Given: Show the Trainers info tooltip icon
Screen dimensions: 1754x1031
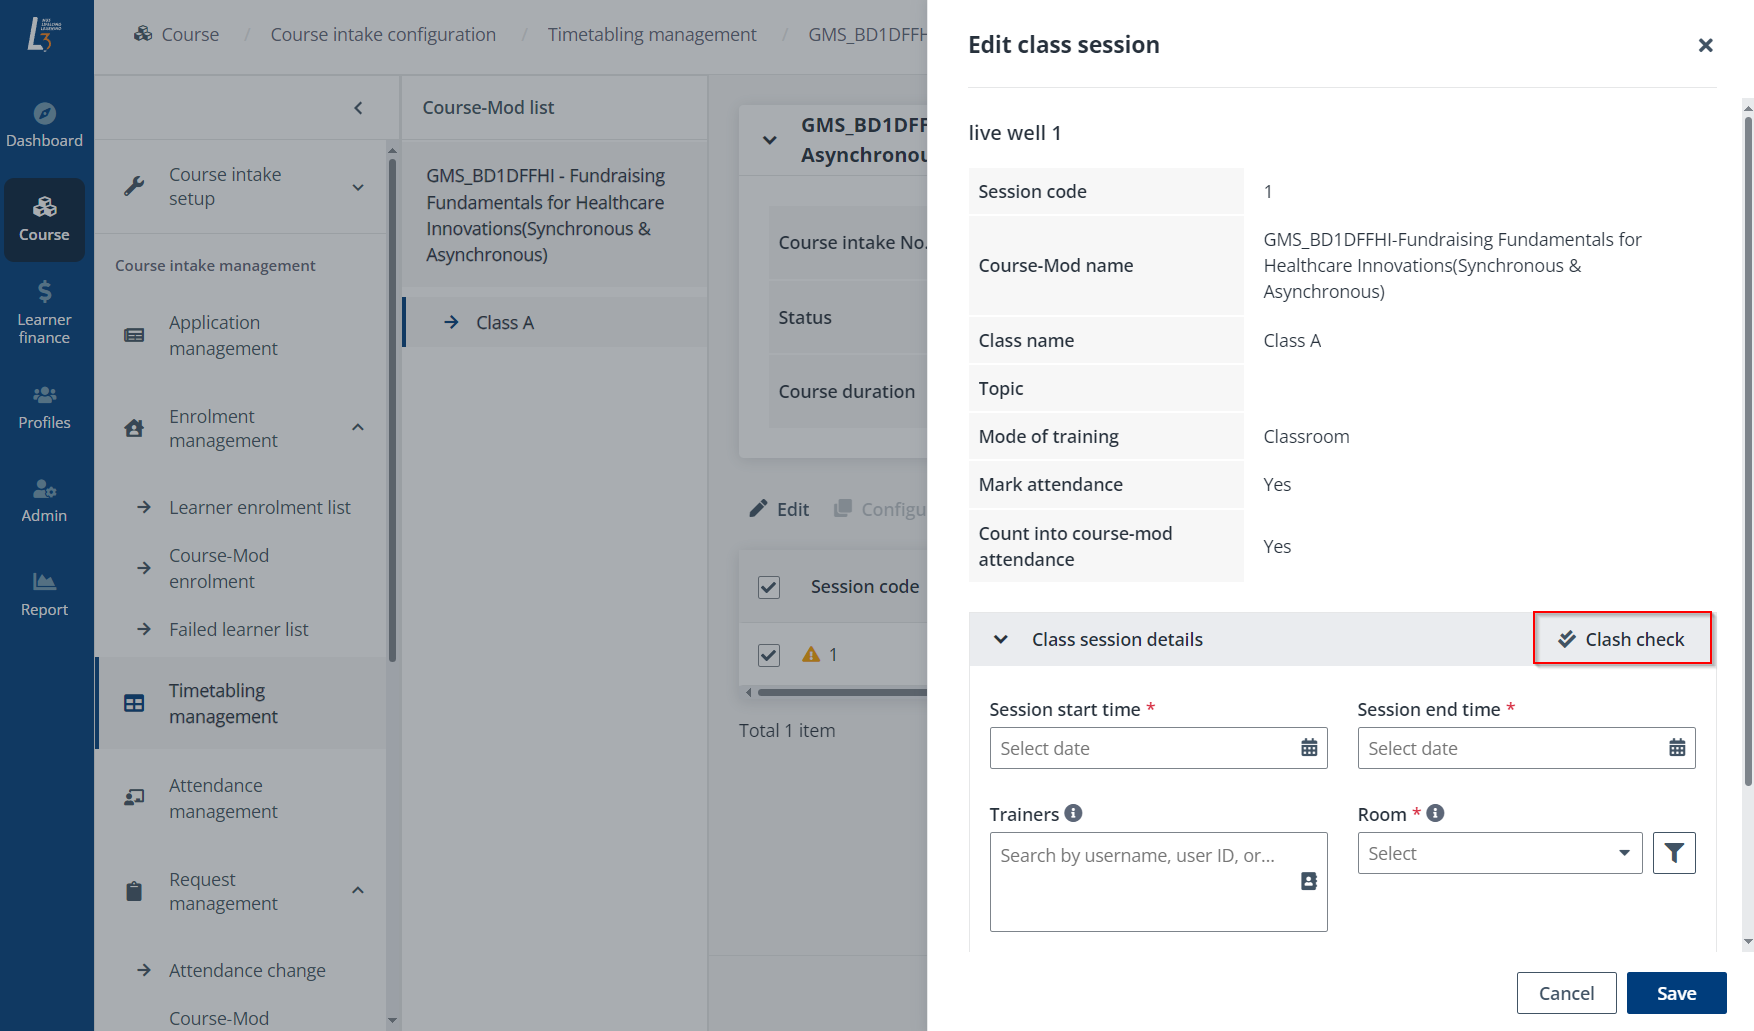Looking at the screenshot, I should (x=1073, y=813).
